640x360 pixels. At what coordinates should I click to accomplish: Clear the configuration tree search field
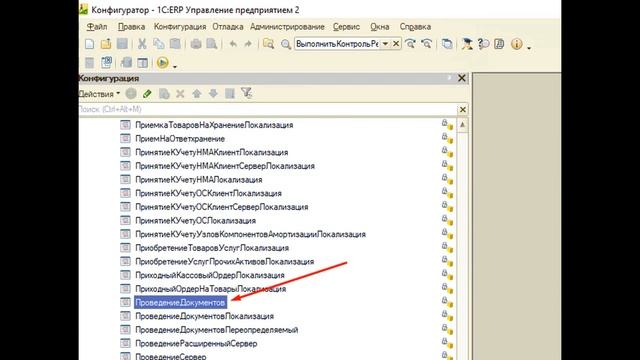462,109
